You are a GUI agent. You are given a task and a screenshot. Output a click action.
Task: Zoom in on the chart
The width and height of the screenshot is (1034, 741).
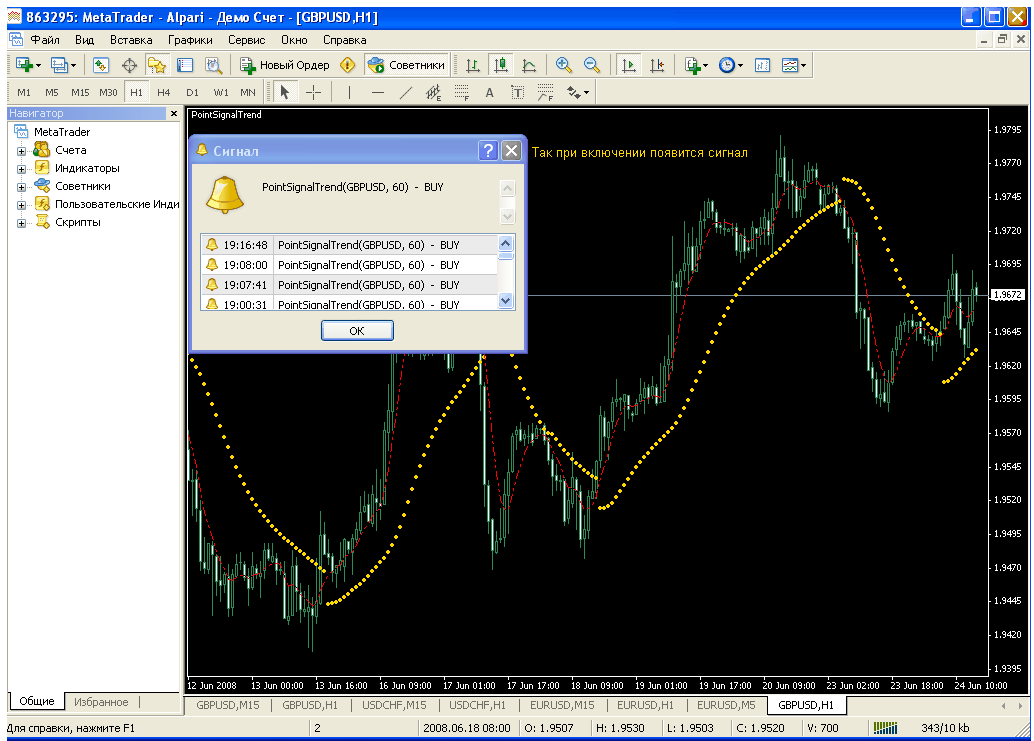[564, 65]
